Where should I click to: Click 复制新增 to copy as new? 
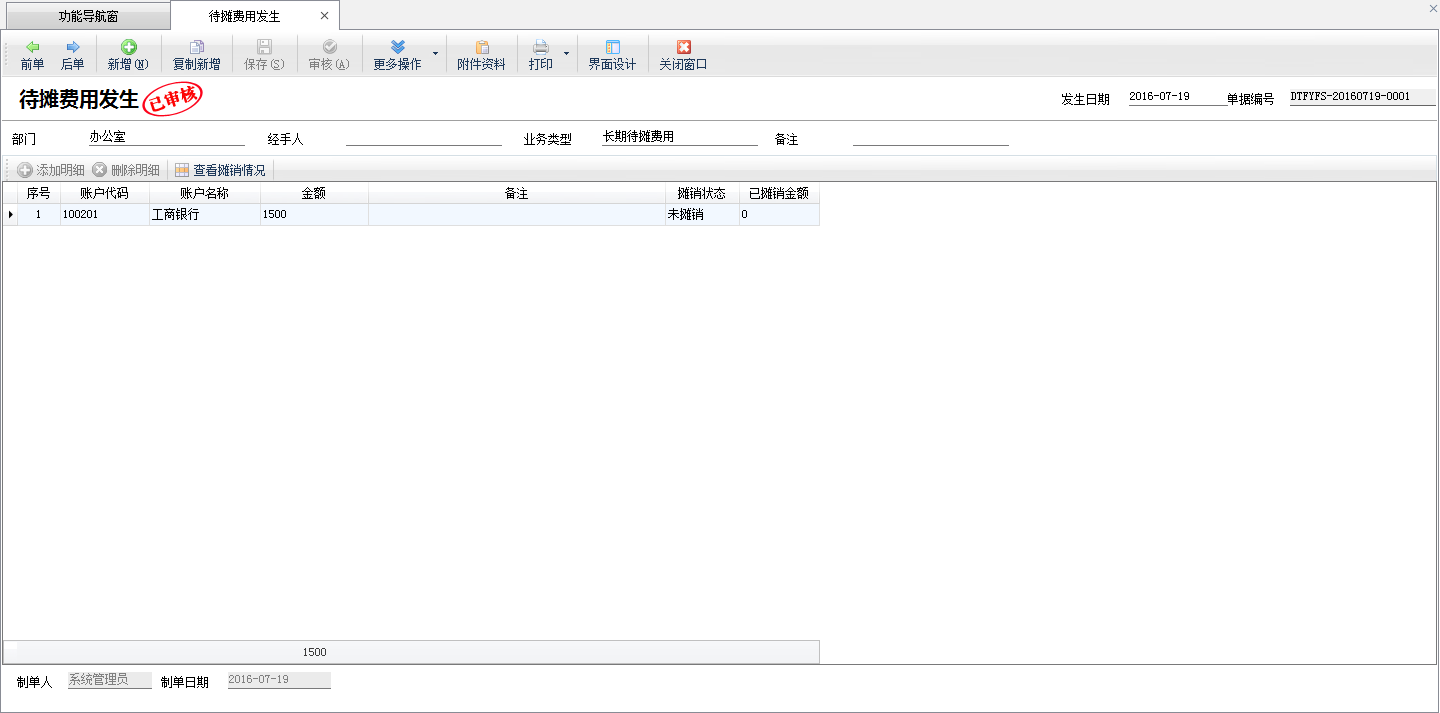click(x=196, y=55)
